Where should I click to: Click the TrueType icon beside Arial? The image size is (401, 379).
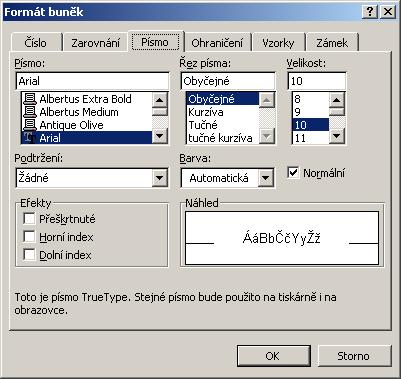tap(30, 138)
